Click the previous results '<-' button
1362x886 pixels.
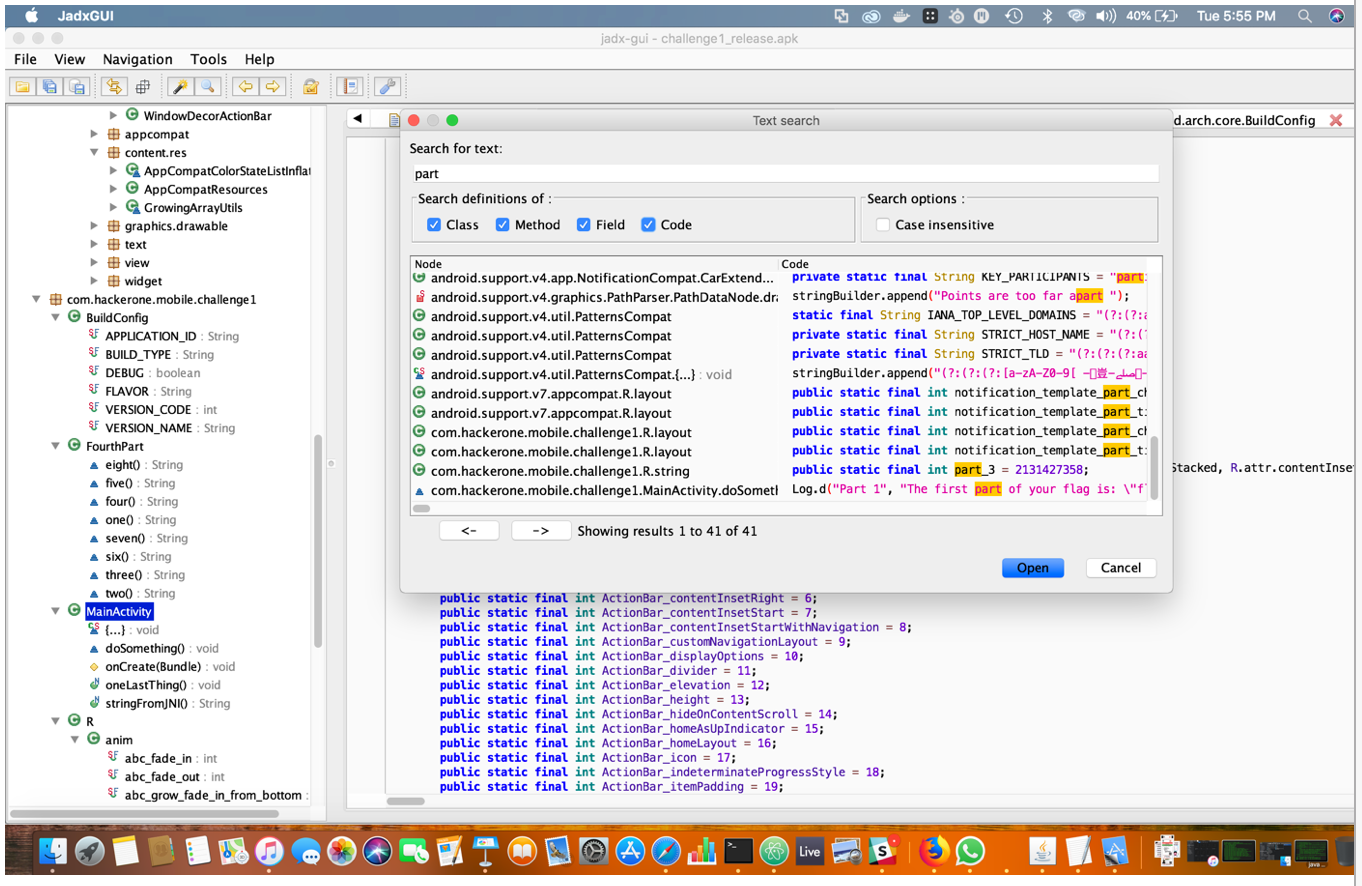click(x=469, y=531)
